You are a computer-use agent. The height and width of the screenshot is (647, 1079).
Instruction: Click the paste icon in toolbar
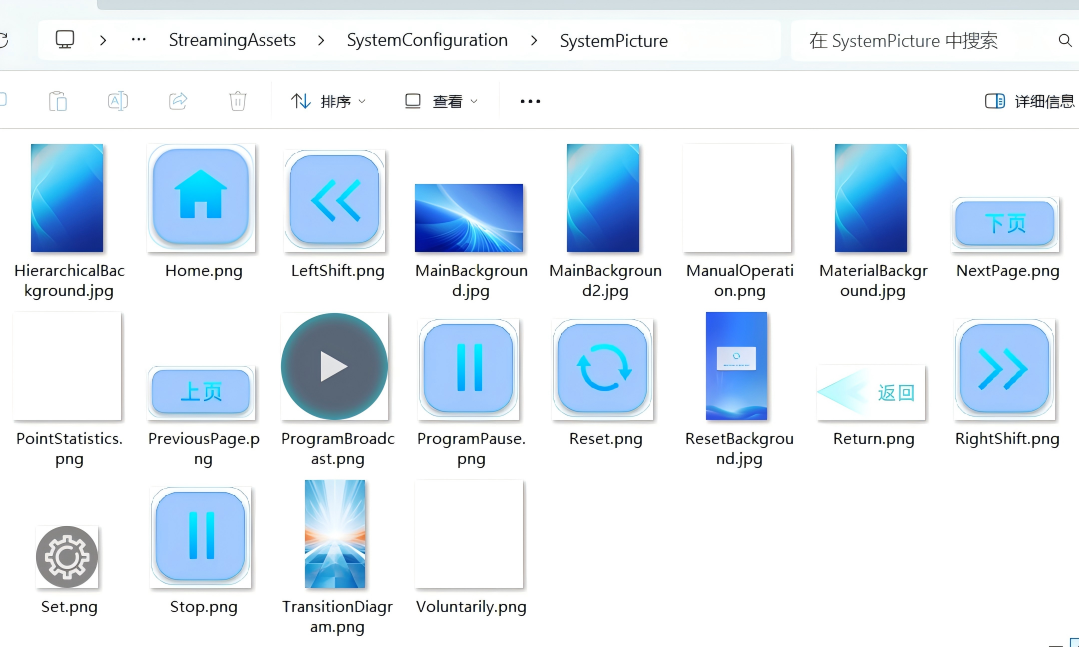[58, 101]
